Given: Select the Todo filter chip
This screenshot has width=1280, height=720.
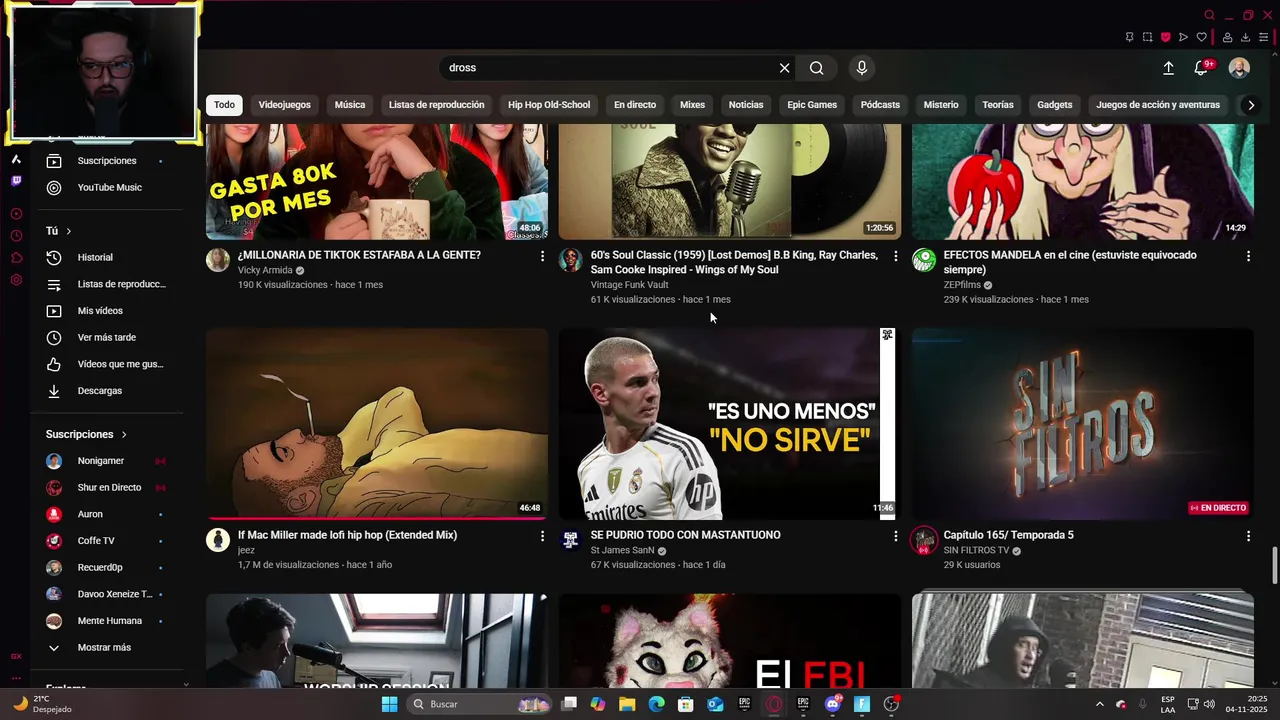Looking at the screenshot, I should 224,105.
